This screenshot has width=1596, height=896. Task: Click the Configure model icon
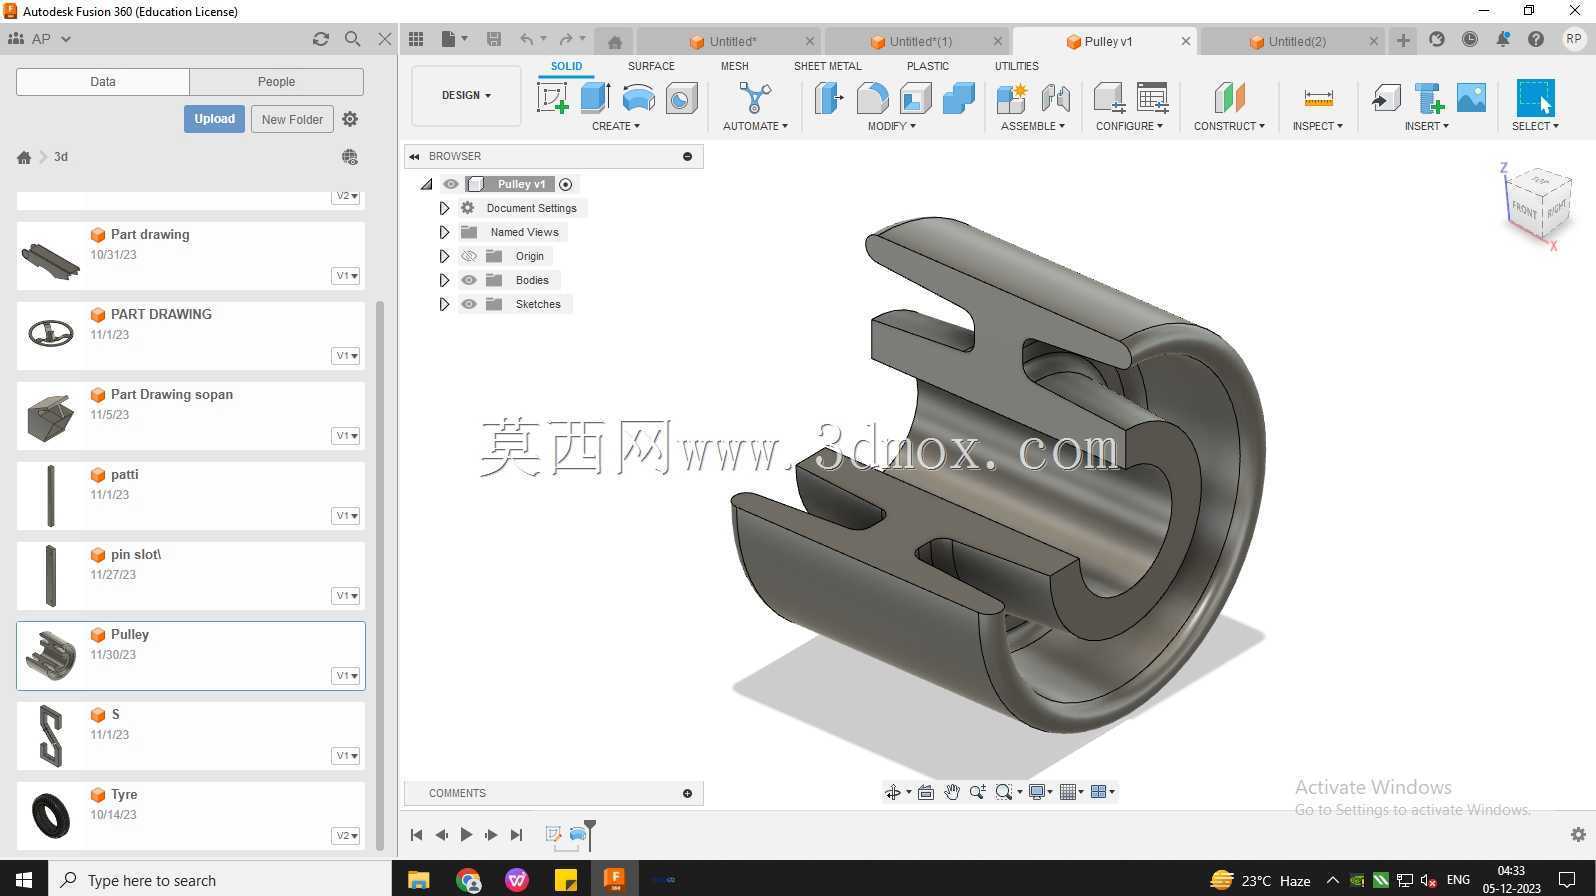(x=1108, y=98)
